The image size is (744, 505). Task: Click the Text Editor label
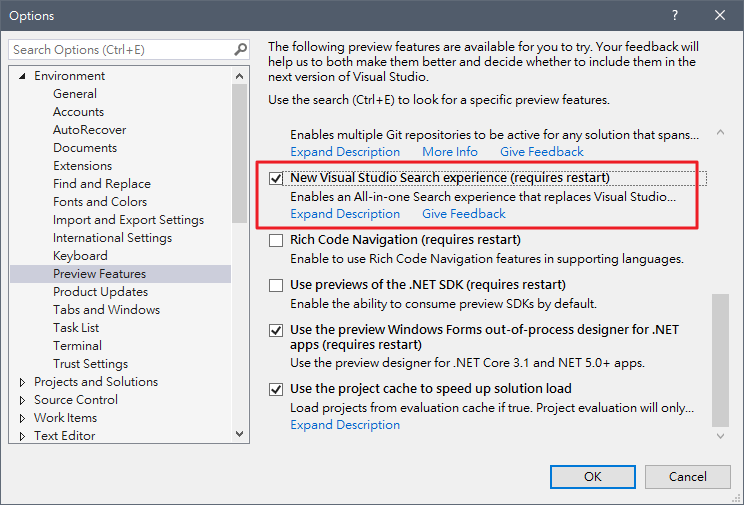point(64,436)
